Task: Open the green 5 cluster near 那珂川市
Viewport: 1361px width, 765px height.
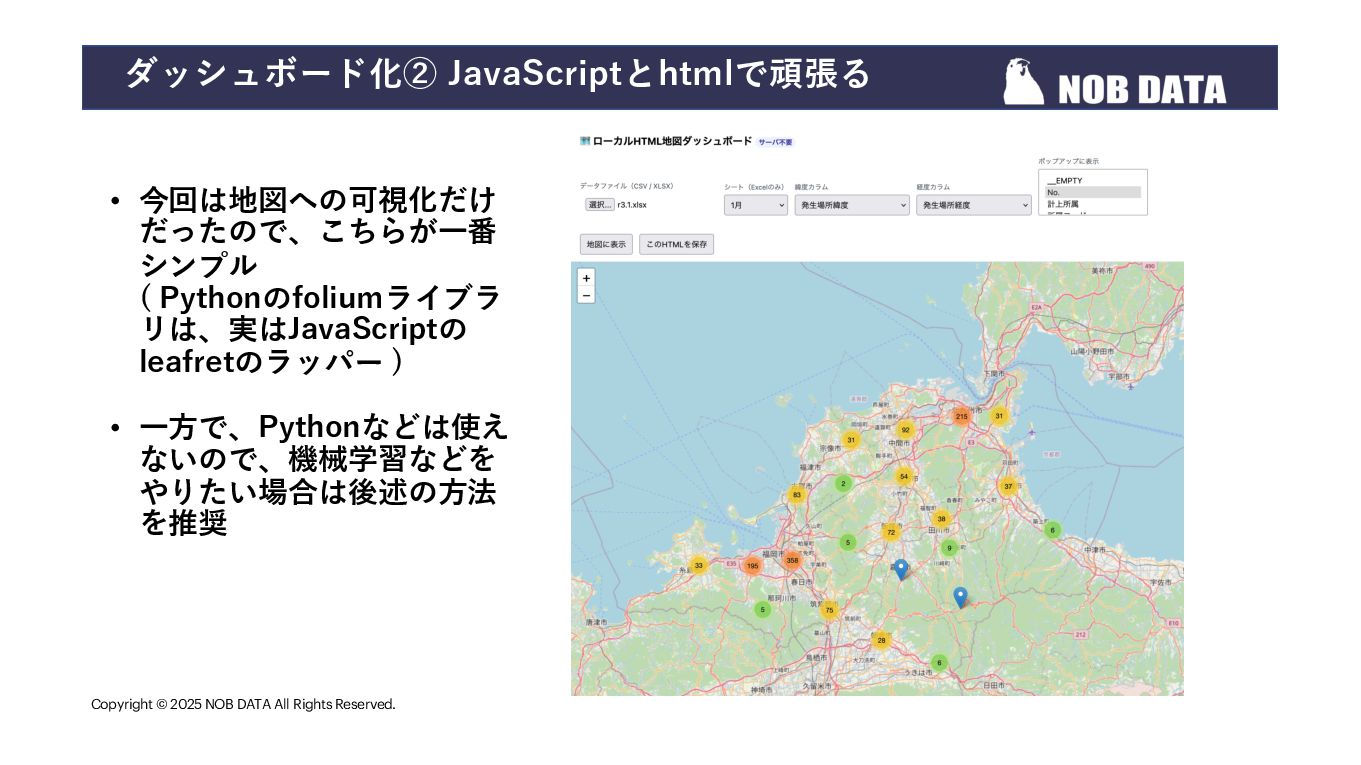Action: tap(762, 609)
